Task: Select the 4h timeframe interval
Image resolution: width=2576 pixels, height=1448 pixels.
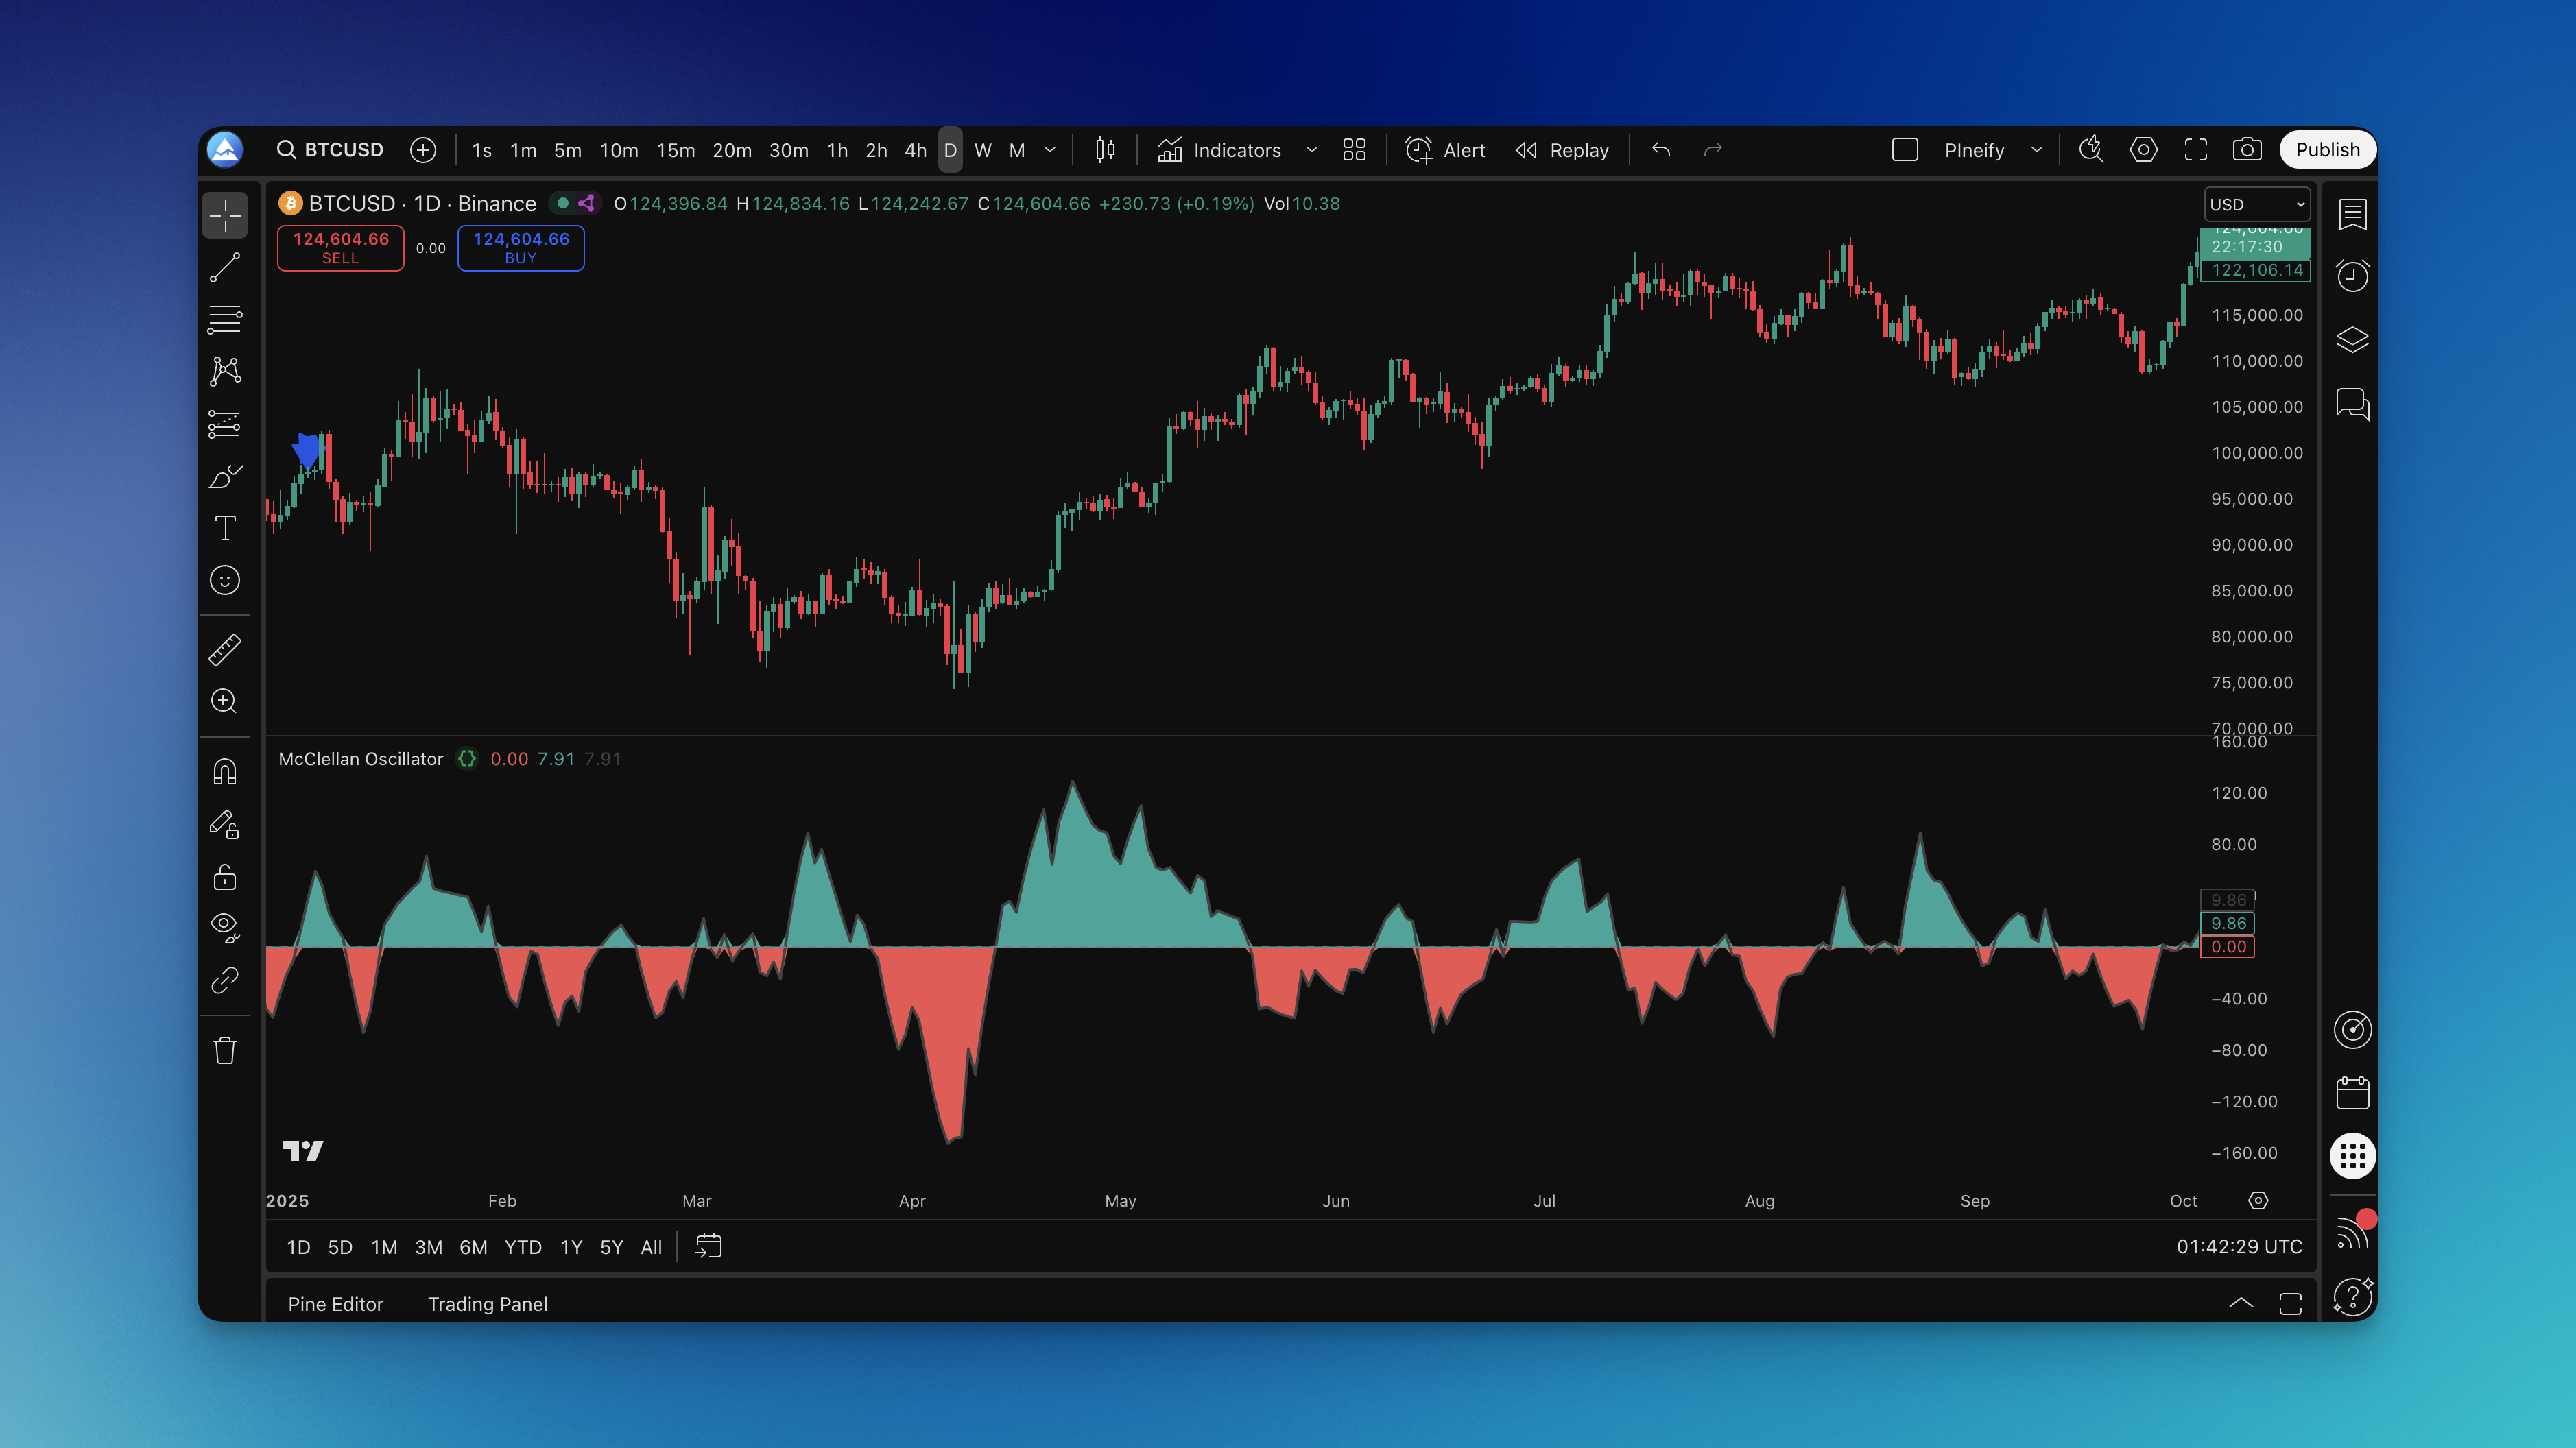Action: point(914,150)
